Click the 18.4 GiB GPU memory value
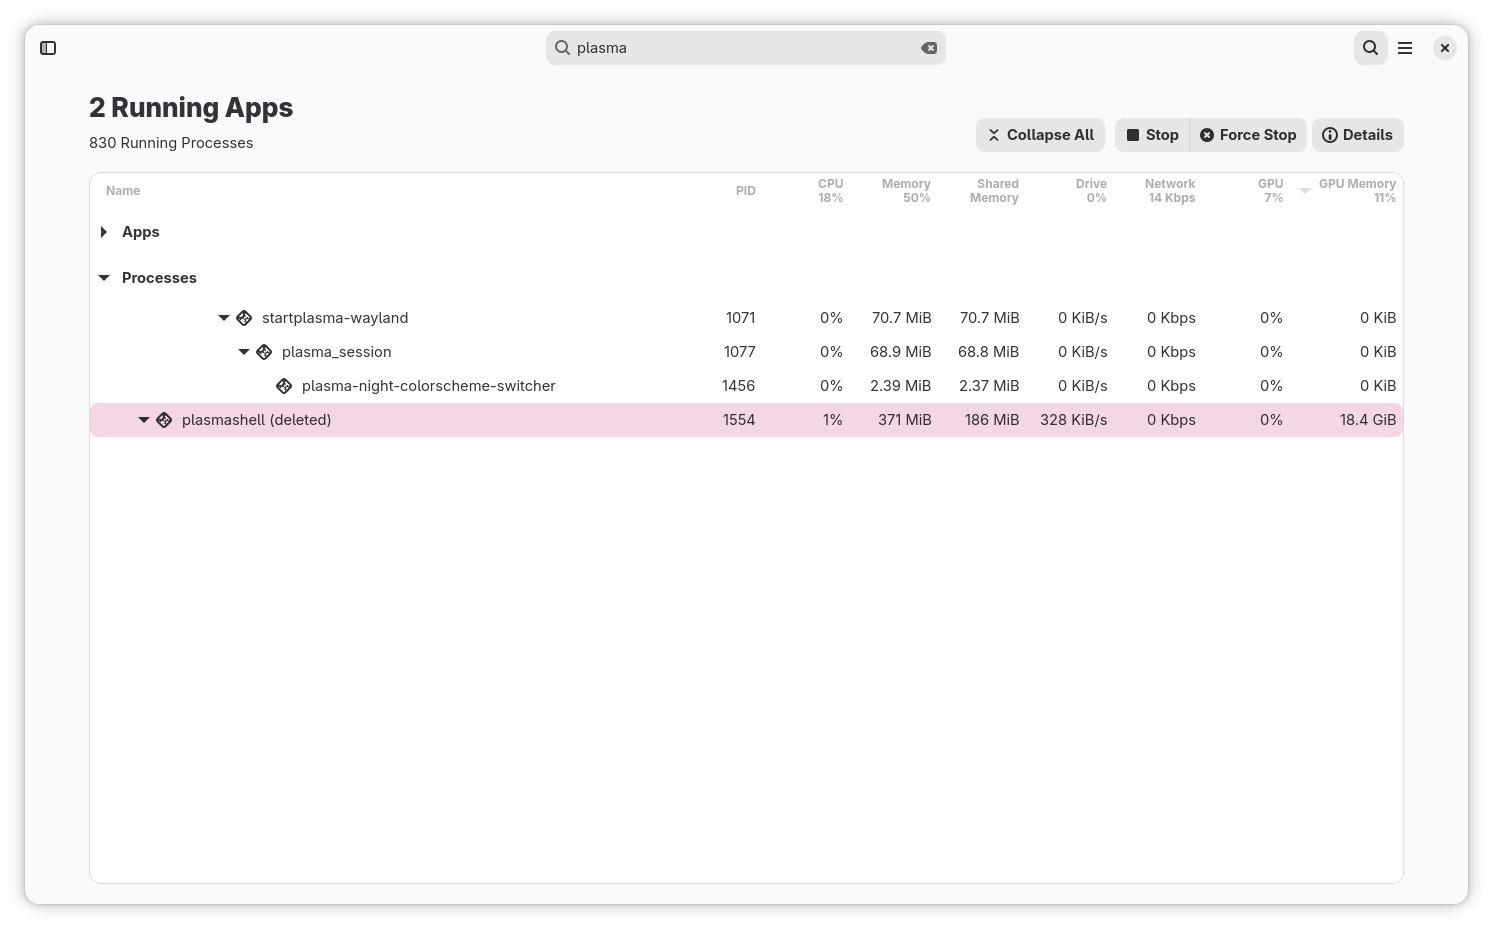1493x929 pixels. pos(1368,420)
